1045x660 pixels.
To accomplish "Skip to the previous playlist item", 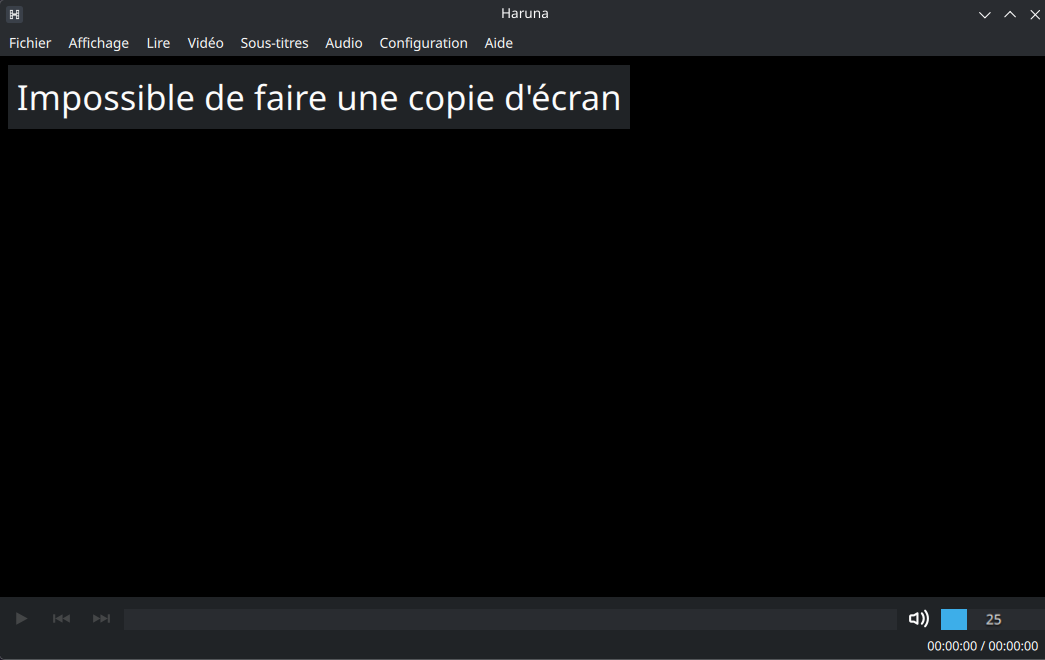I will 61,619.
